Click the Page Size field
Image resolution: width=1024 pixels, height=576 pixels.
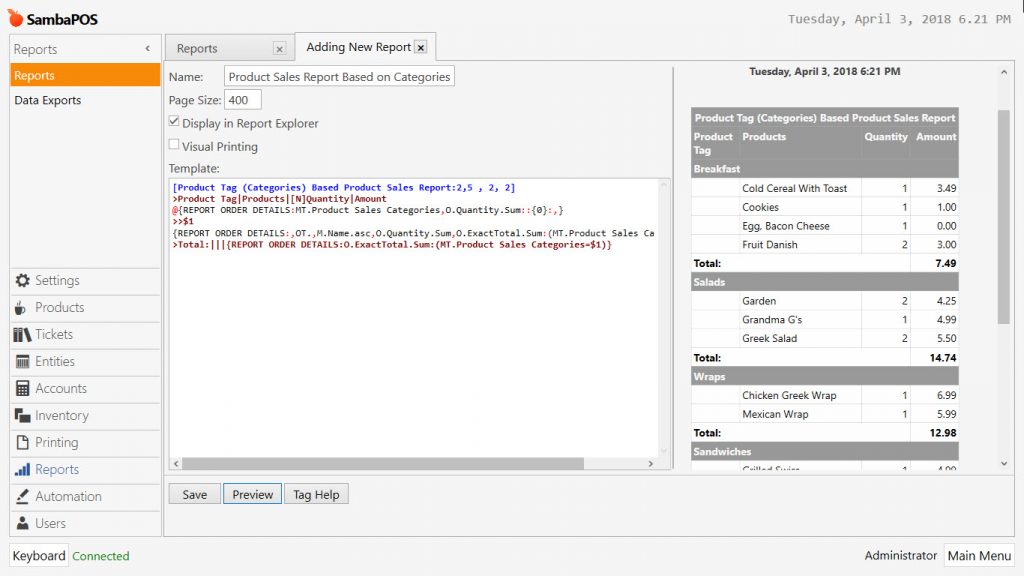[x=243, y=100]
